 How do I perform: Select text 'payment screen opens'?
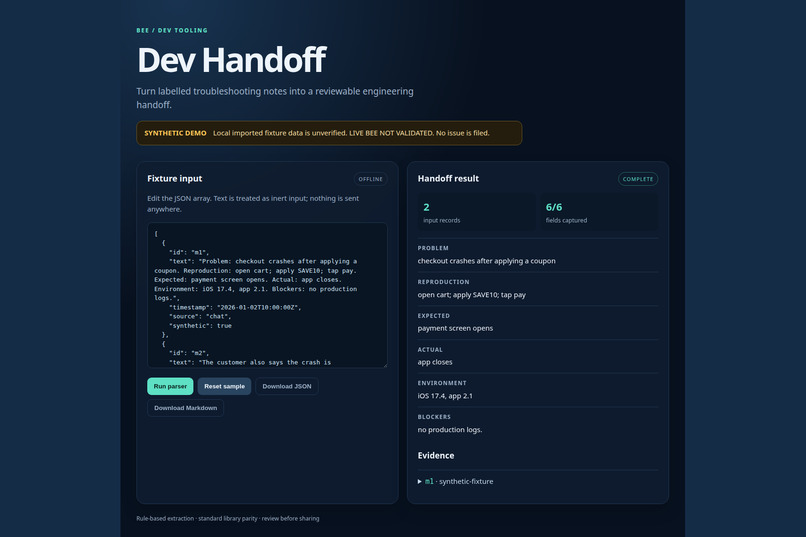455,328
